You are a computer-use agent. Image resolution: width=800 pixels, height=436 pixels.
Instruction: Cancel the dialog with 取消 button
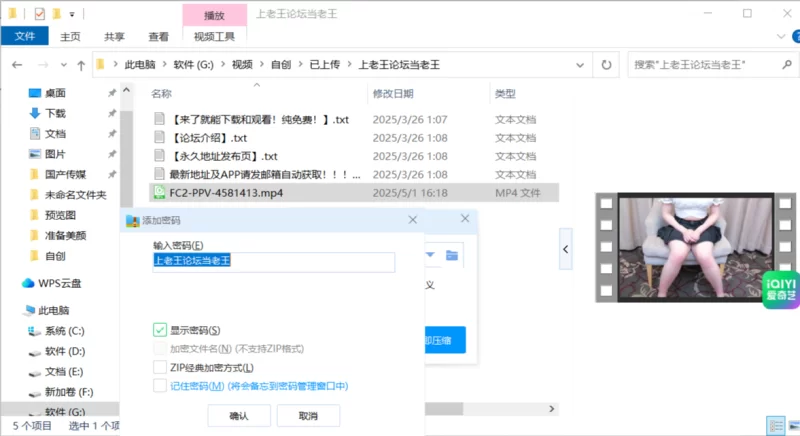(308, 416)
